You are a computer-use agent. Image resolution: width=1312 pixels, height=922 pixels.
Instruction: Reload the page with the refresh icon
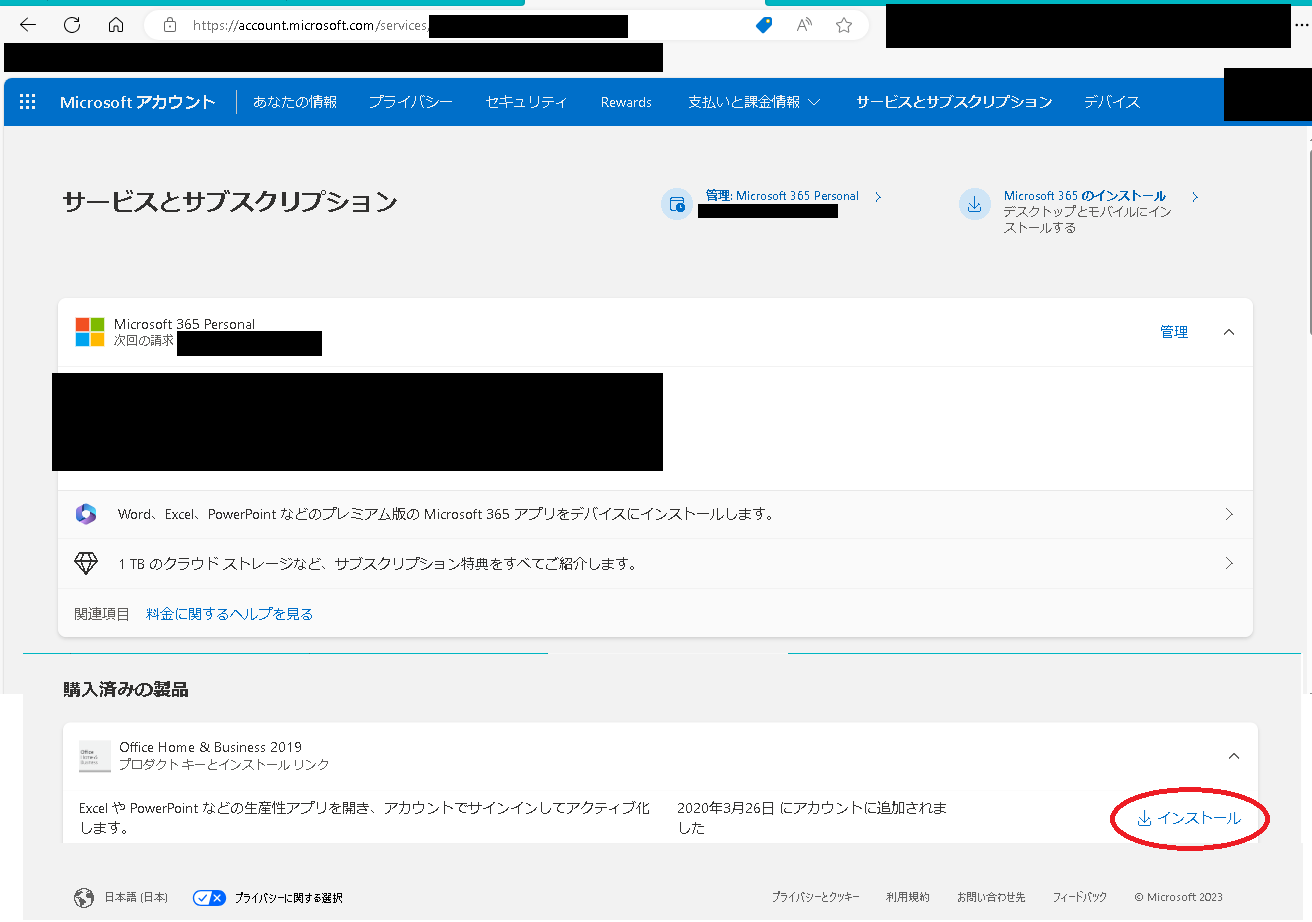72,25
